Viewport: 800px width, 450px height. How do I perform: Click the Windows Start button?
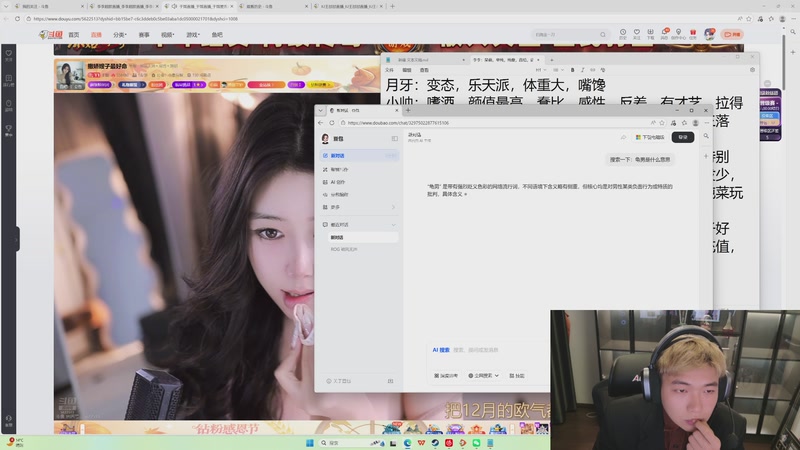[309, 443]
